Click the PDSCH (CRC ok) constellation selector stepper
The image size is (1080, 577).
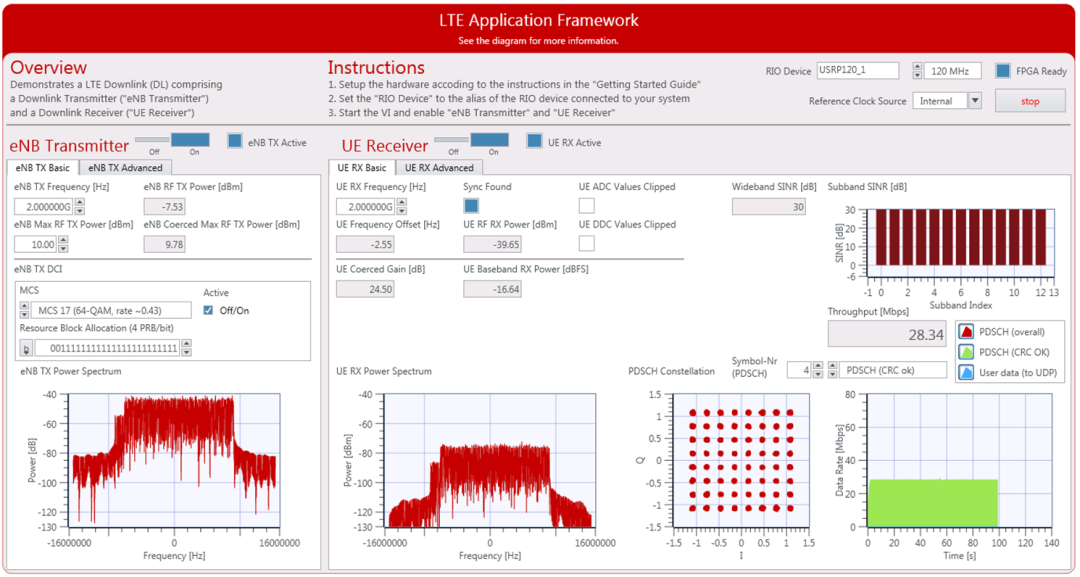click(833, 370)
